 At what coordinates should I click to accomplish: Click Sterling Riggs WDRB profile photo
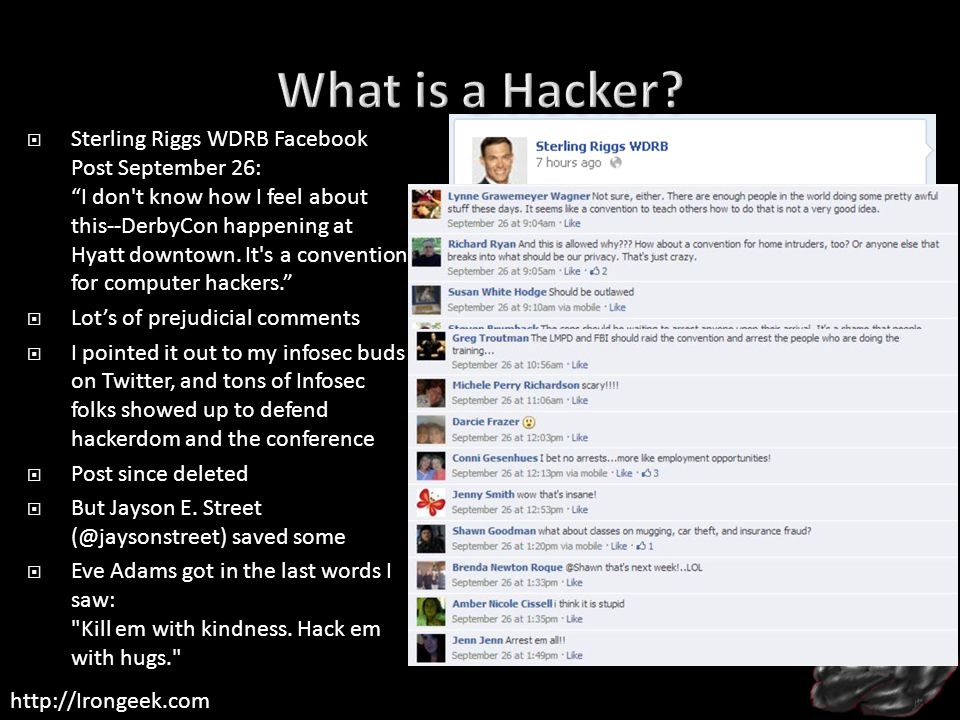point(499,160)
